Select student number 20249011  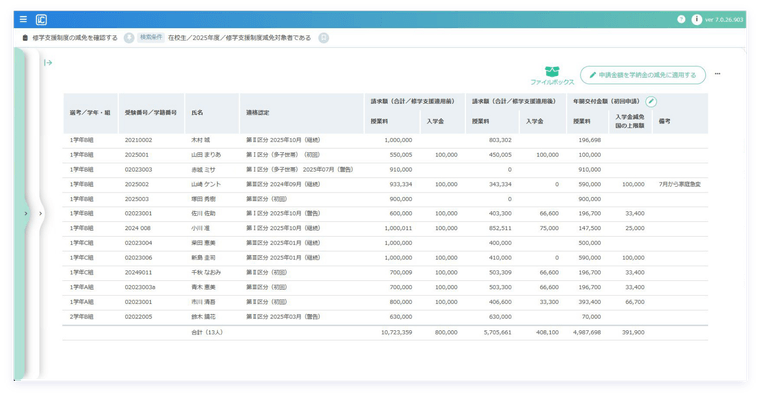point(138,272)
